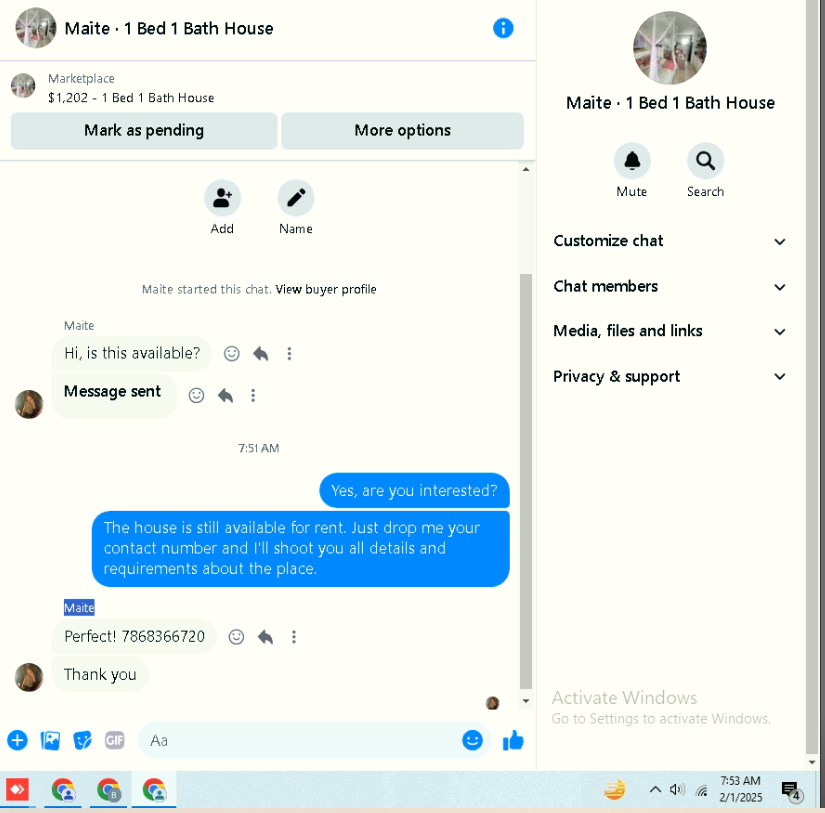This screenshot has height=813, width=825.
Task: Open the More options button
Action: pyautogui.click(x=403, y=131)
